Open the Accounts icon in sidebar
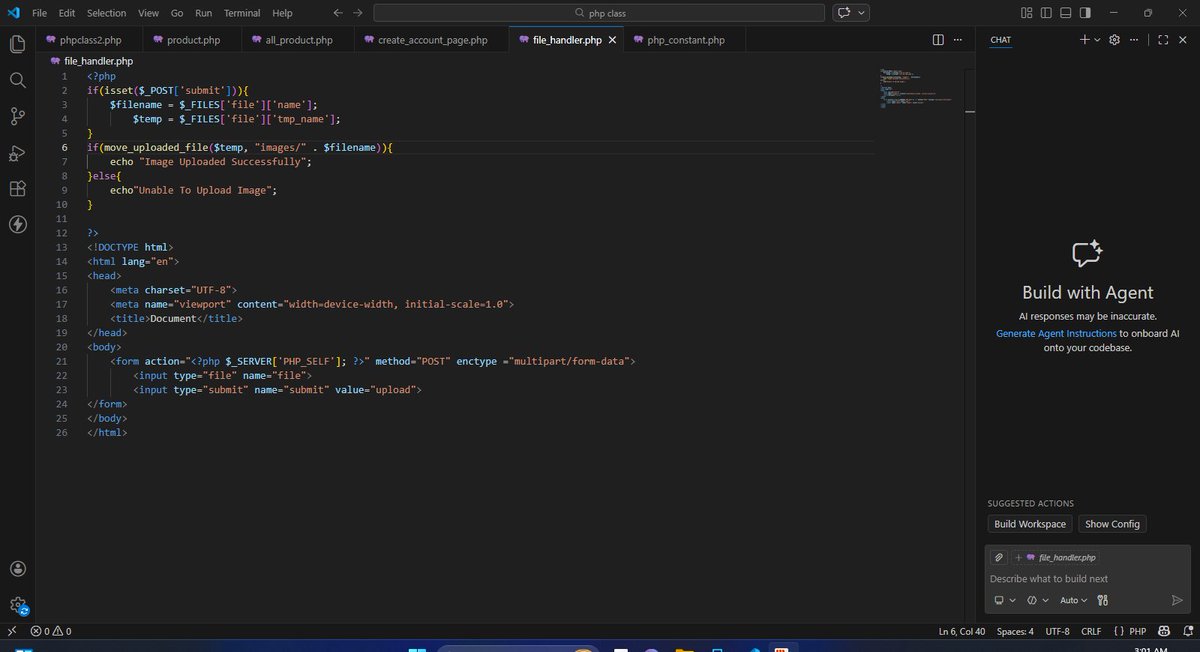 [17, 568]
